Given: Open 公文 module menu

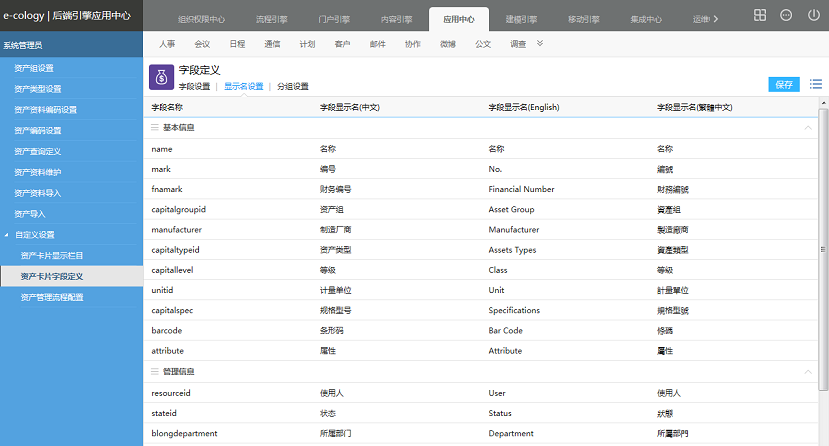Looking at the screenshot, I should (x=483, y=44).
